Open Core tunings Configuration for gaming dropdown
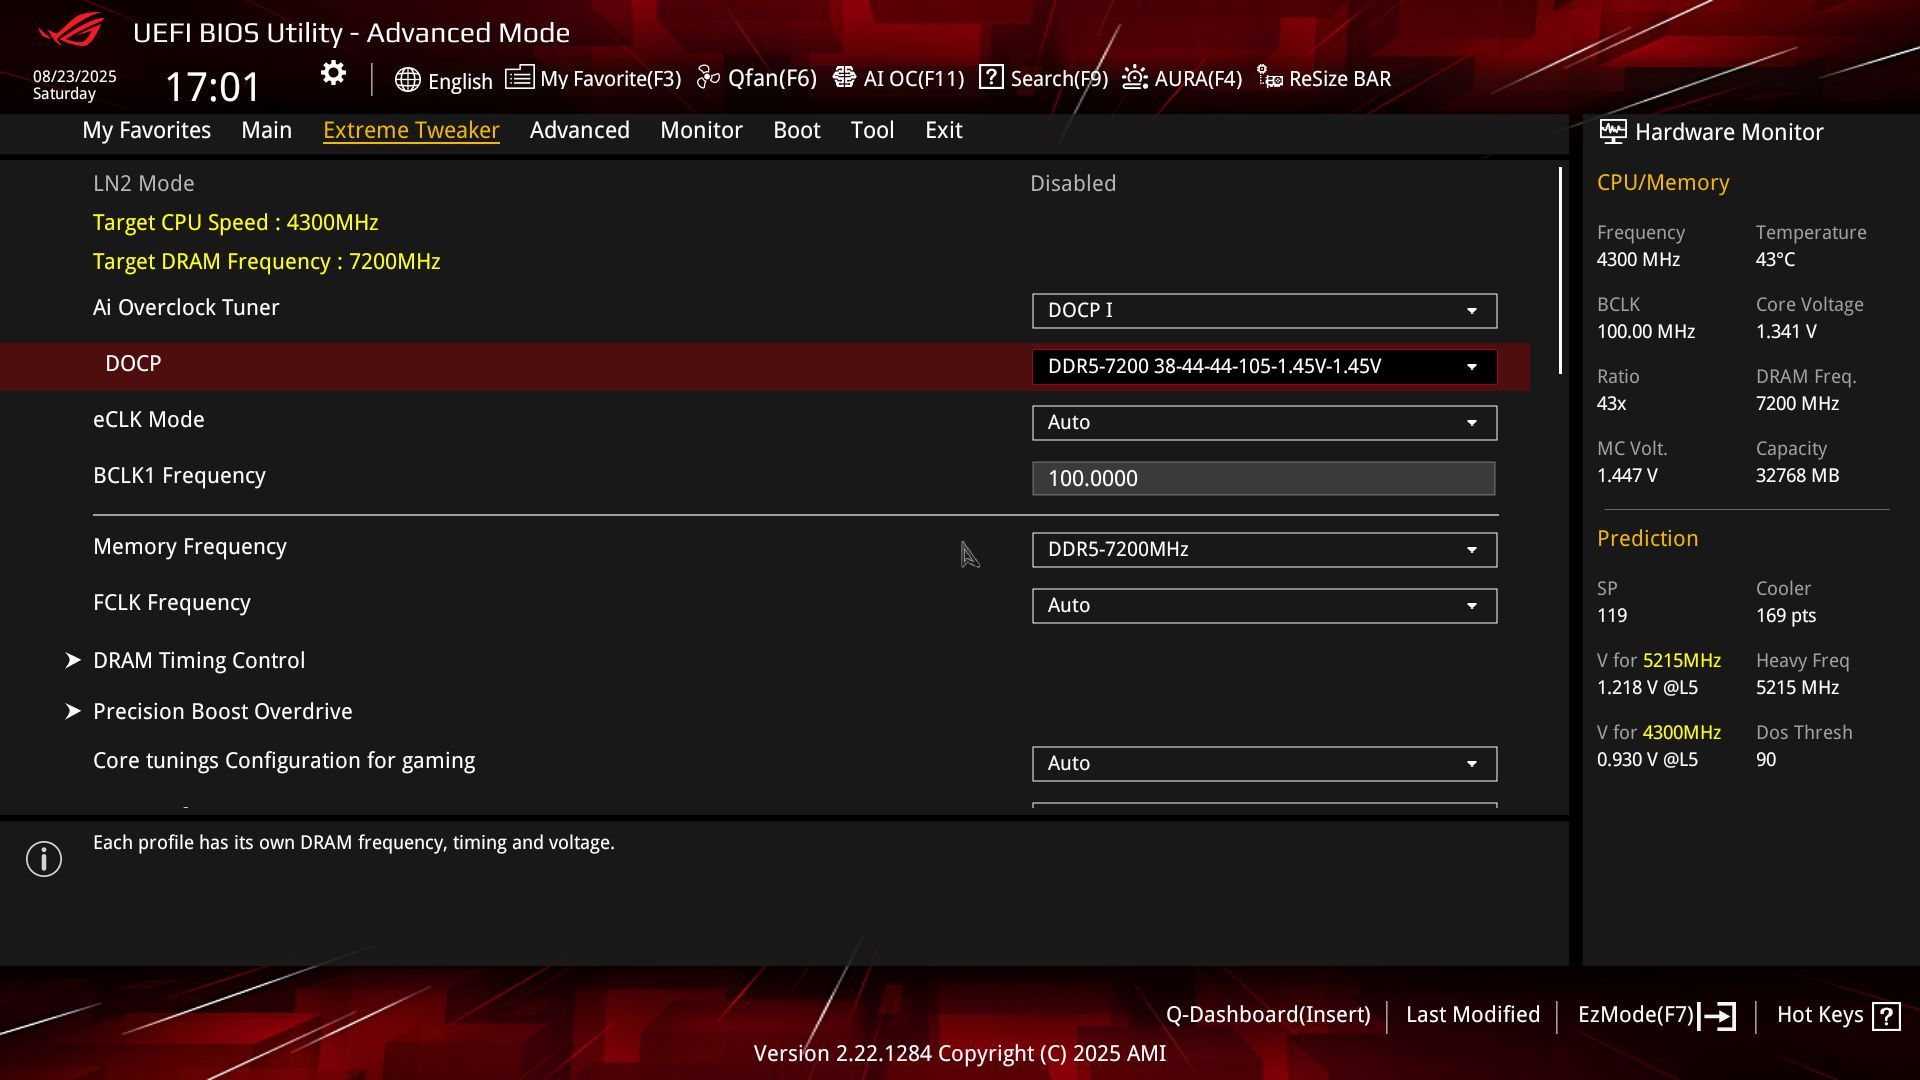This screenshot has height=1080, width=1920. [x=1264, y=763]
